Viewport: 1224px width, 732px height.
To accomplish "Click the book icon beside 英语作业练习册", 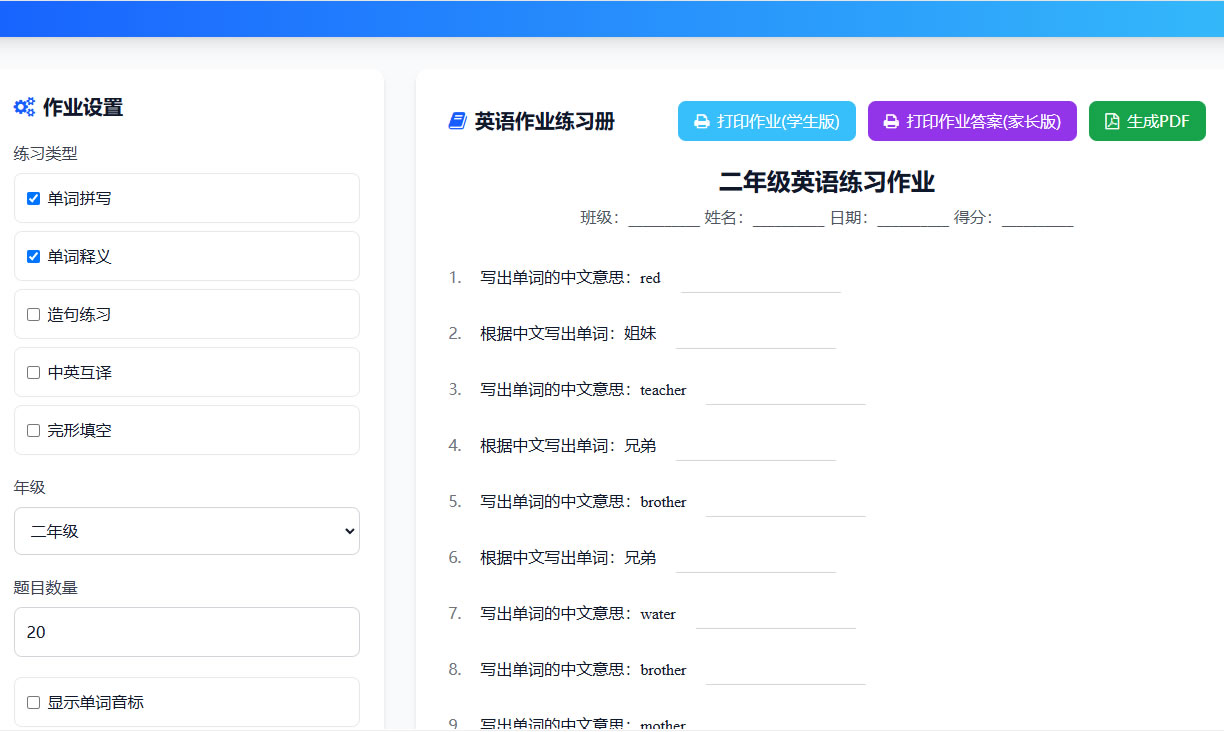I will [x=456, y=121].
